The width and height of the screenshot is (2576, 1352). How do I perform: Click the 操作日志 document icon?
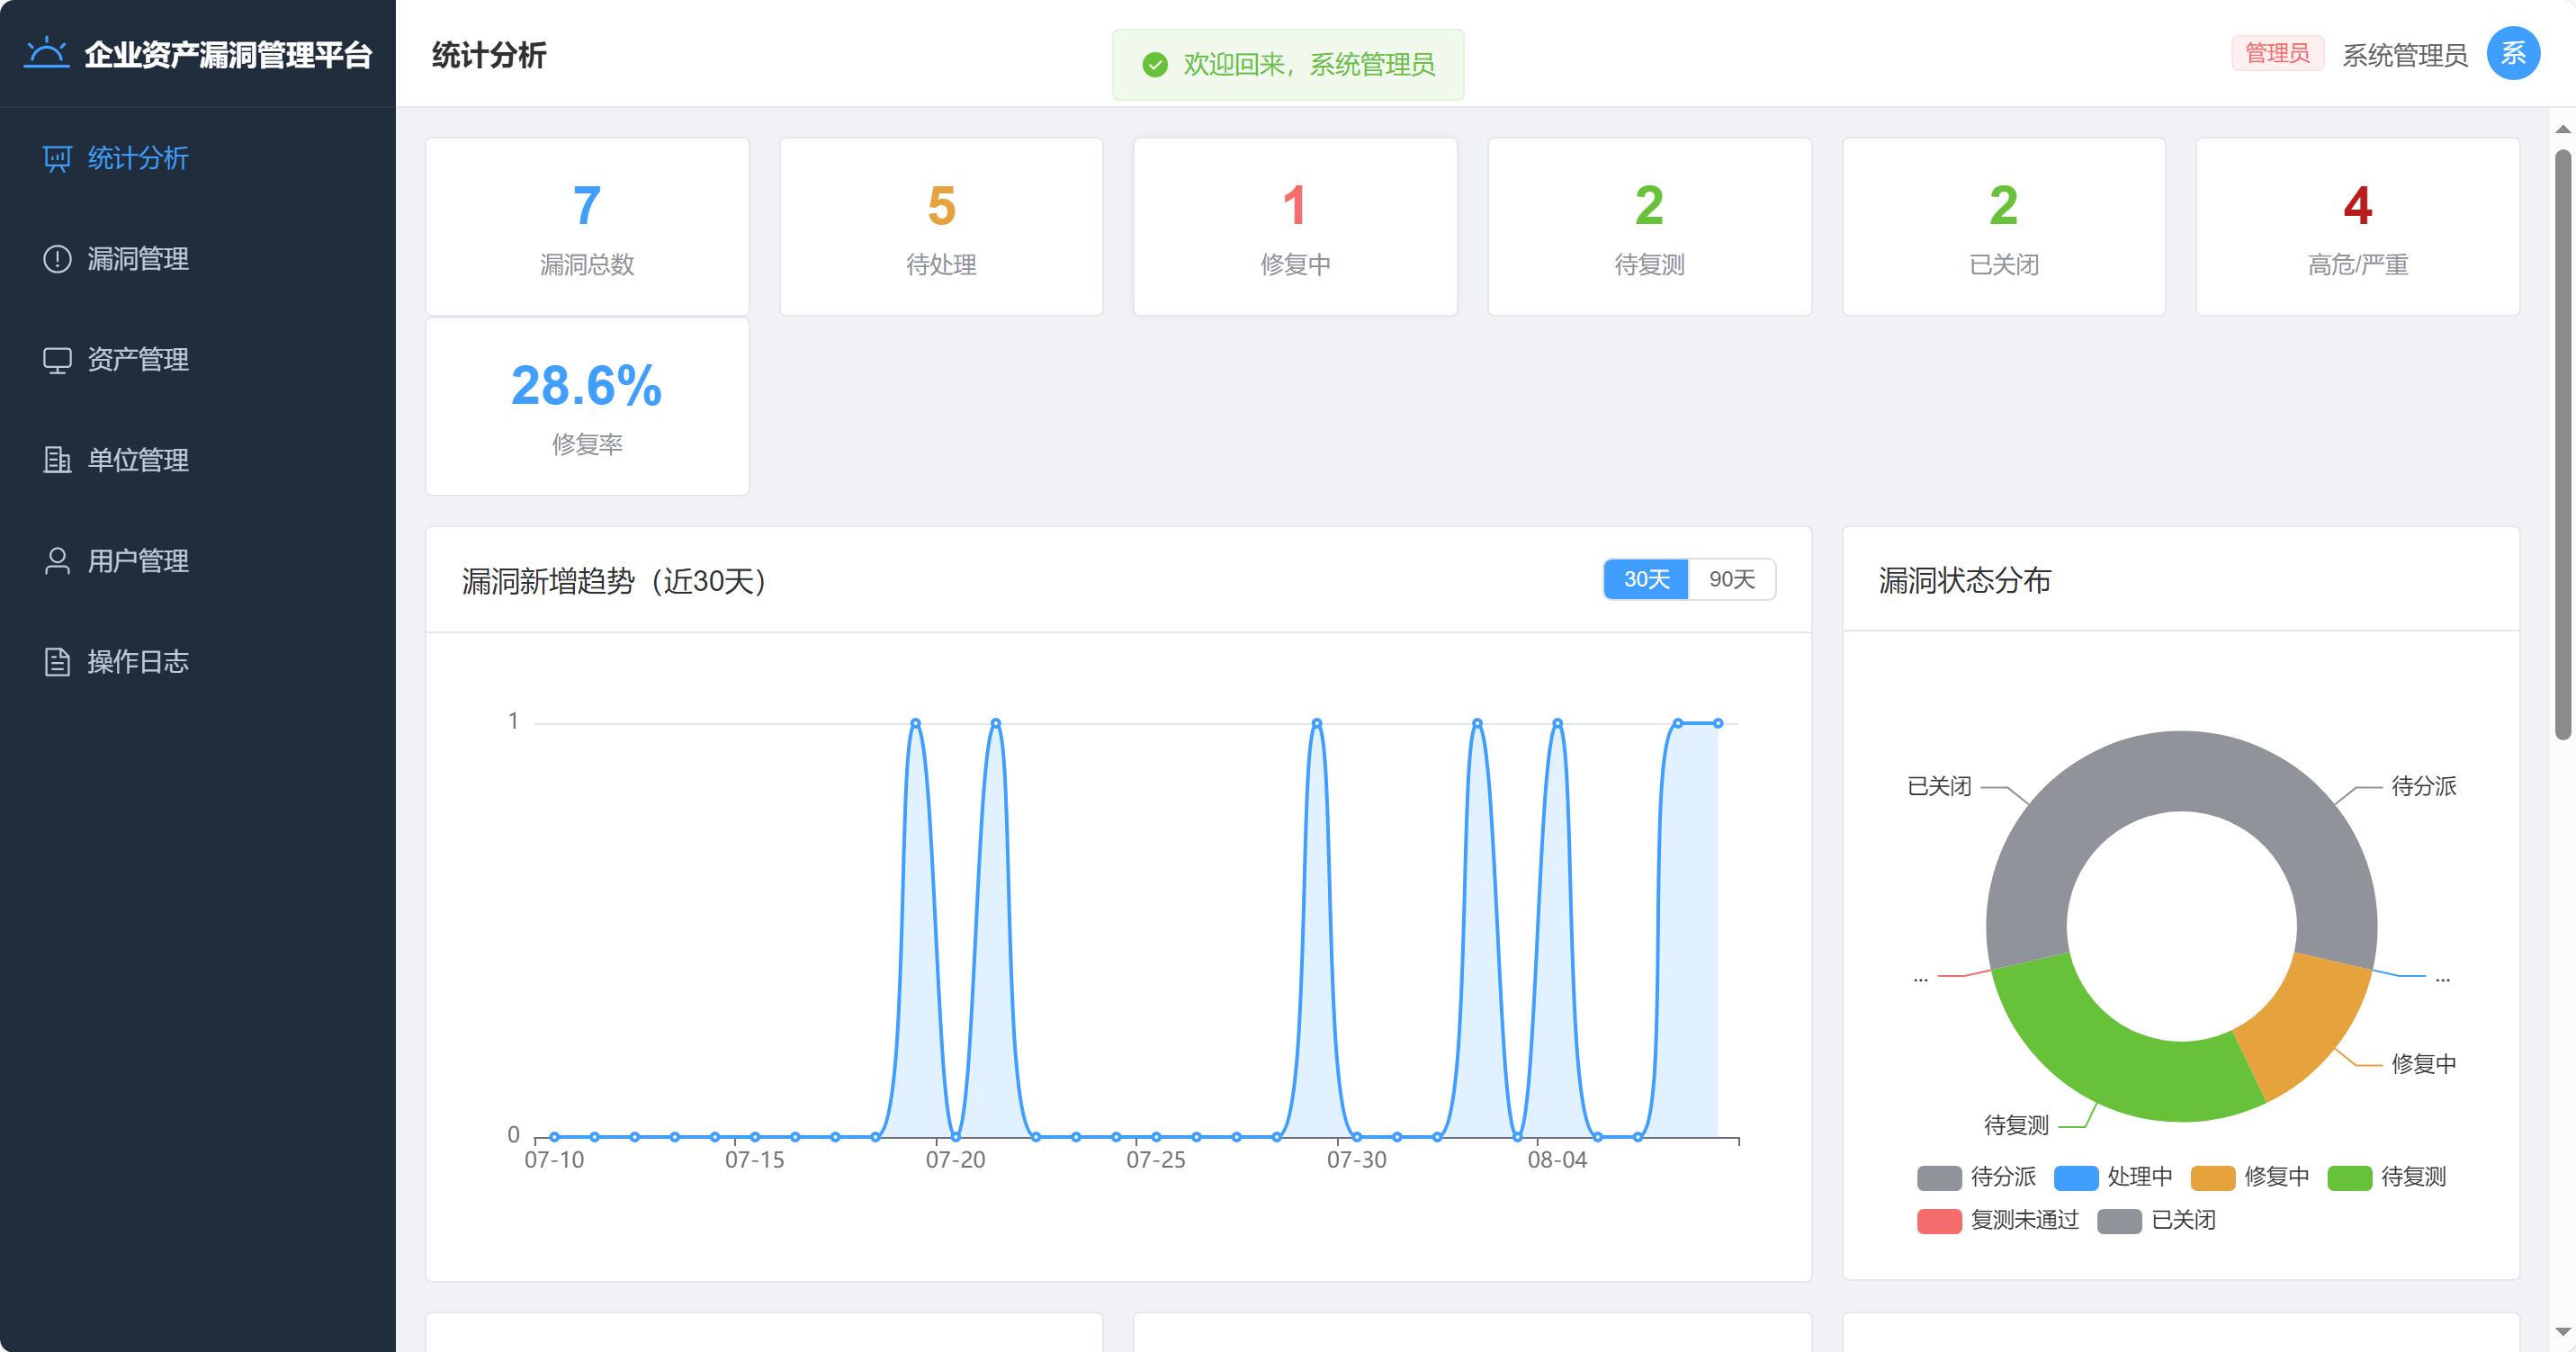pos(57,661)
